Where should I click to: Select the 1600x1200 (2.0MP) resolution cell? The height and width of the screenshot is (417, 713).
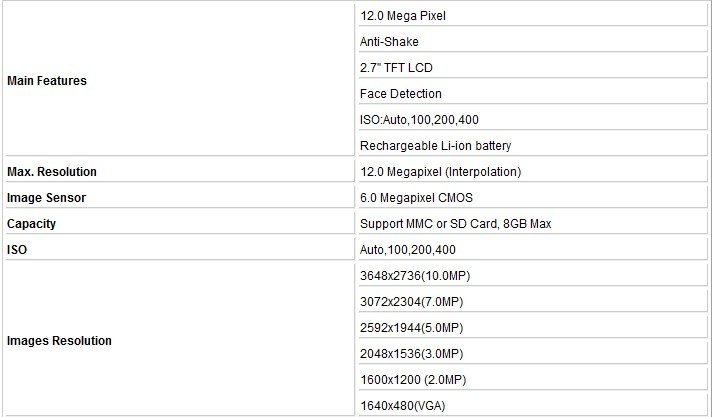click(x=413, y=380)
